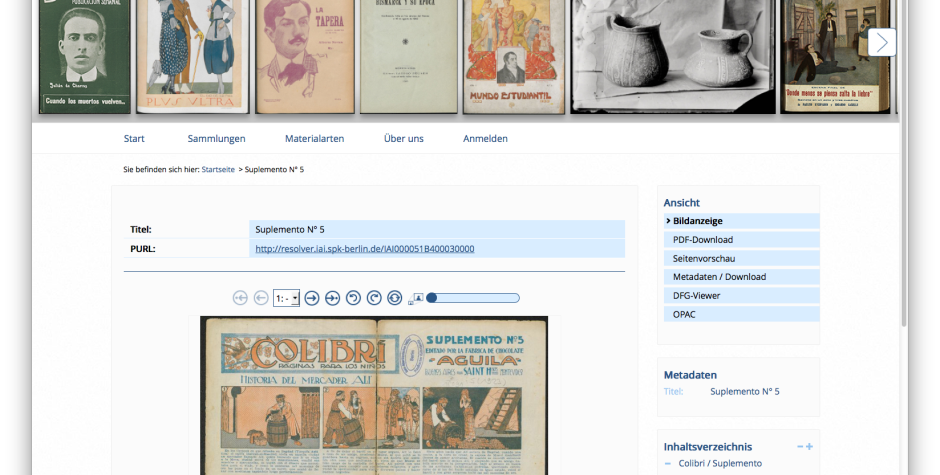Click the 'PURL:' label
The width and height of the screenshot is (940, 475).
143,248
